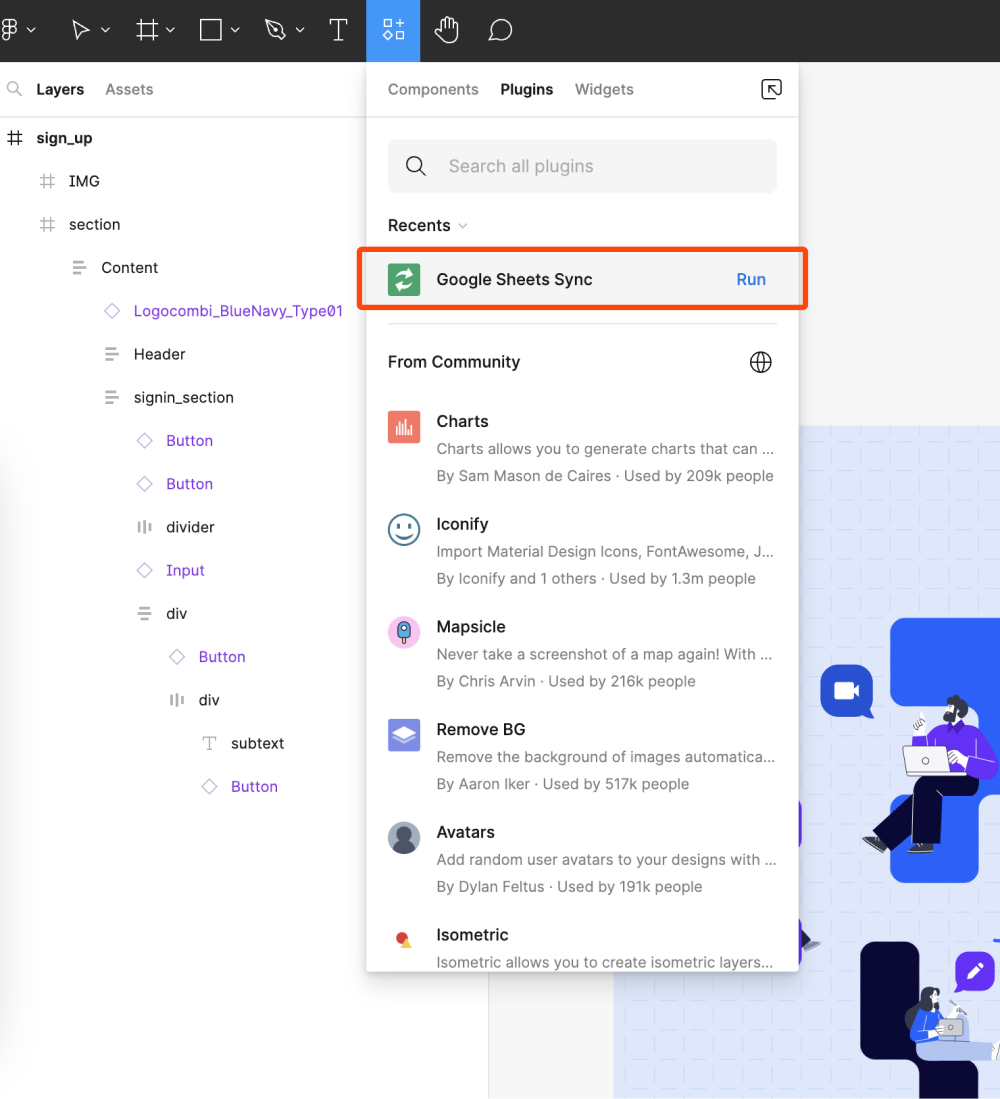Click the purple pencil bubble on canvas
This screenshot has height=1099, width=1000.
(975, 971)
